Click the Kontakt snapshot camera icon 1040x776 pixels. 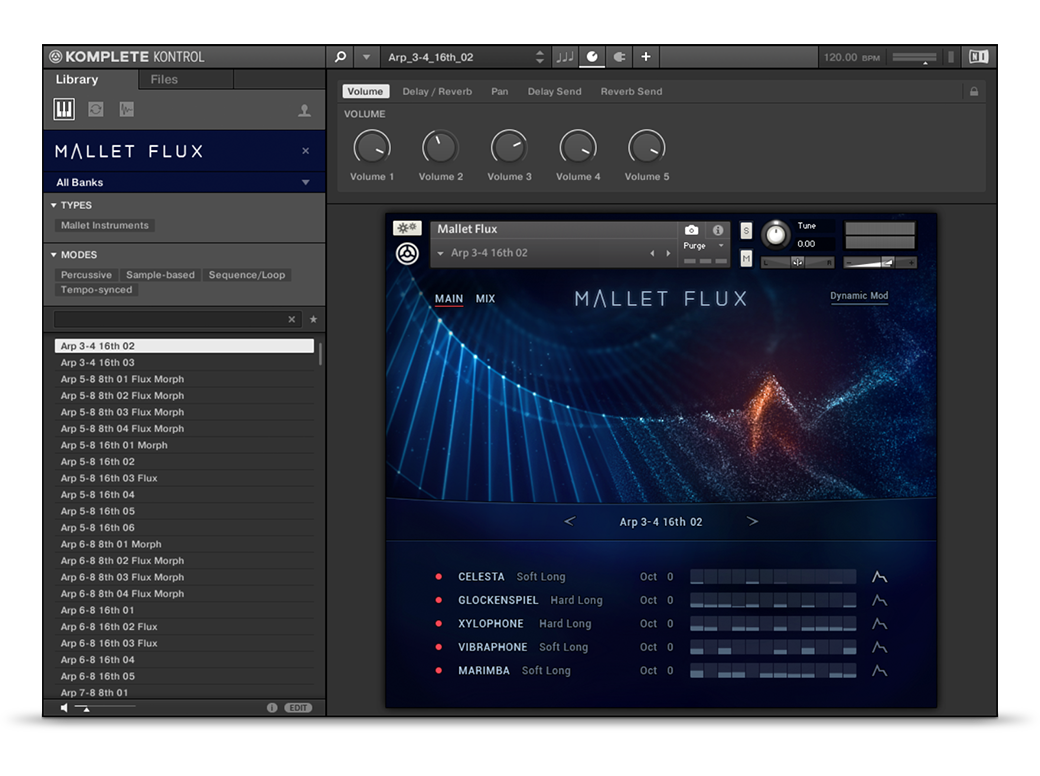coord(691,230)
